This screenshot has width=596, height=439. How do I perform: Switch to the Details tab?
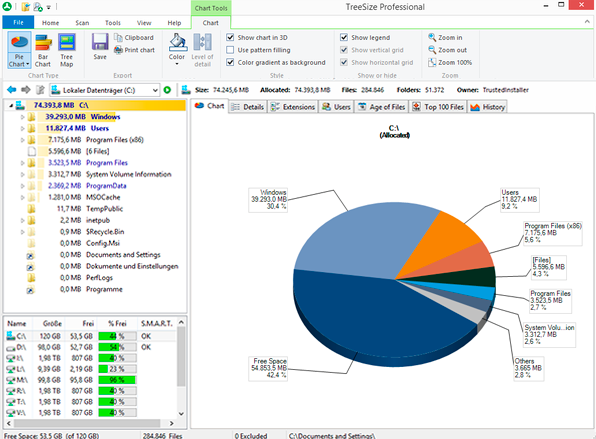click(247, 107)
